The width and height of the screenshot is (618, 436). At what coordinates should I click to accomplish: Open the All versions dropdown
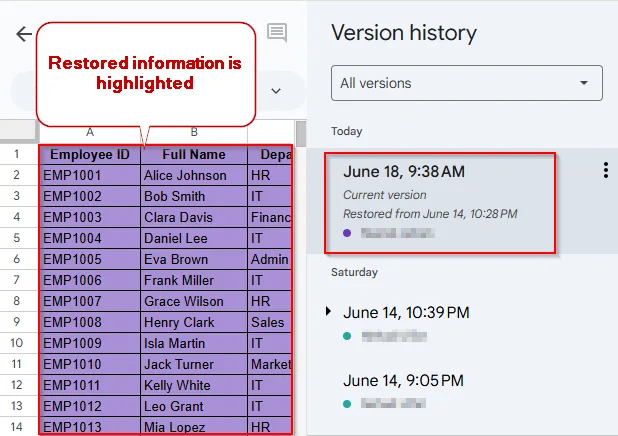click(467, 83)
